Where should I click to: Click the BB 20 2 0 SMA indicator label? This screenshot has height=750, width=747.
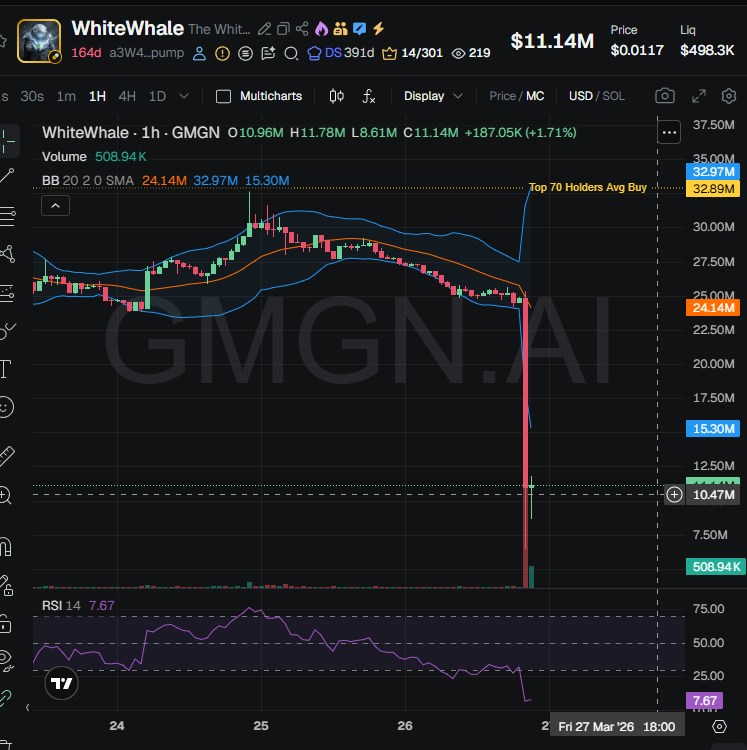[88, 181]
